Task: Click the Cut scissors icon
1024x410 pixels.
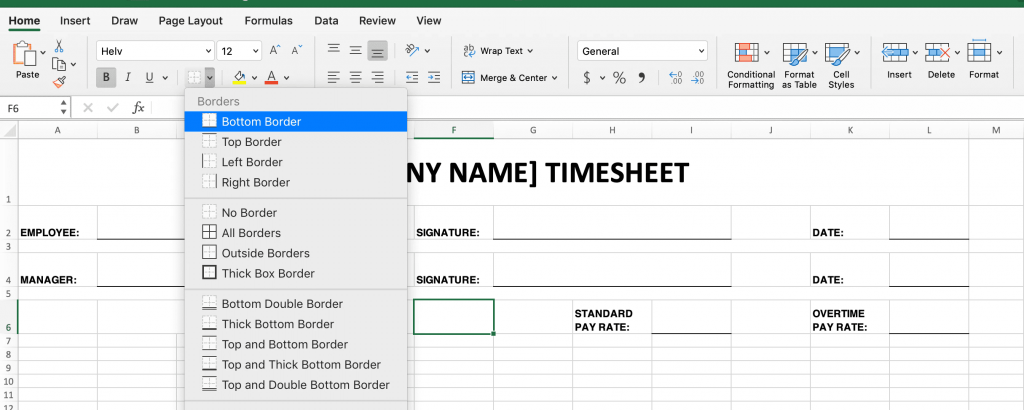Action: [59, 46]
